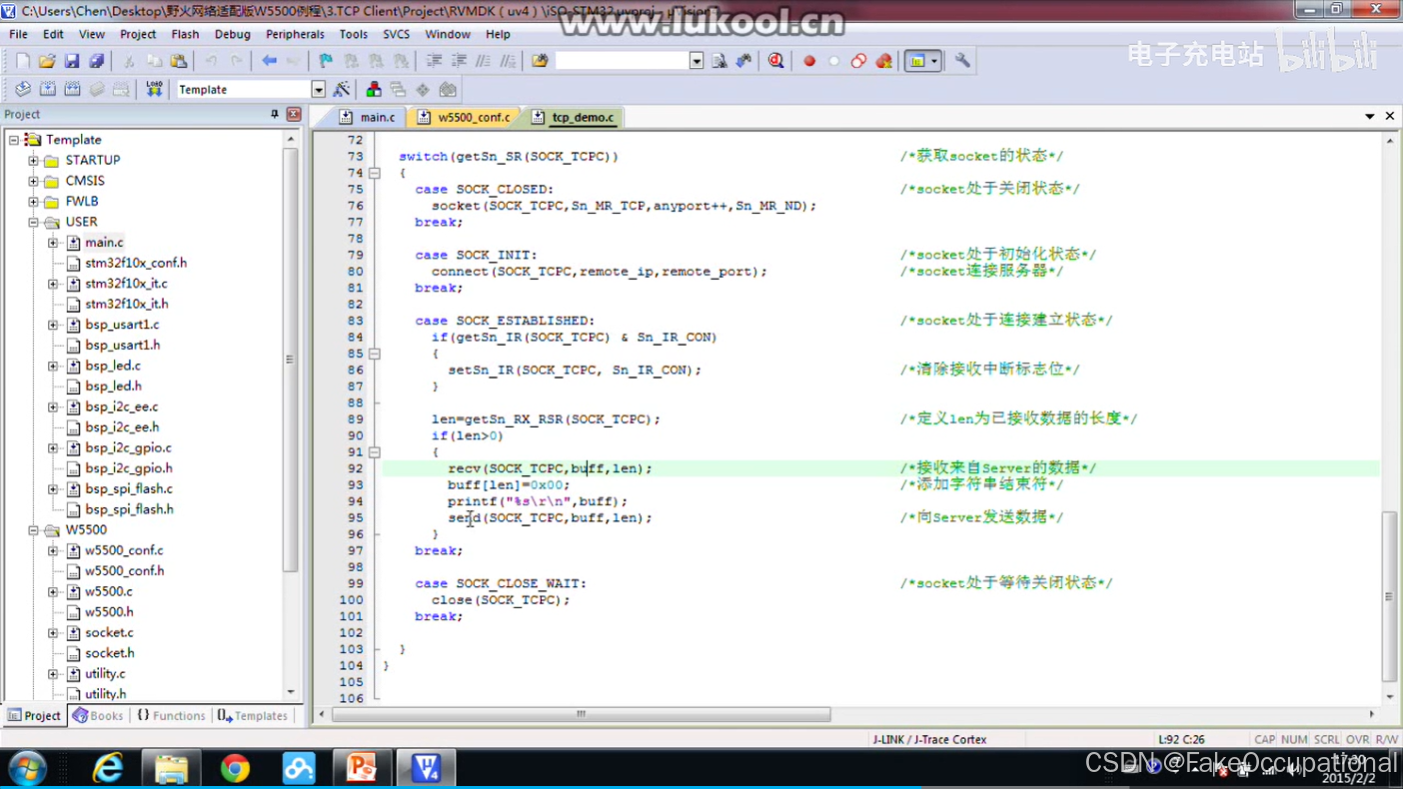This screenshot has width=1403, height=789.
Task: Select w5500_conf.h in project tree
Action: coord(124,571)
